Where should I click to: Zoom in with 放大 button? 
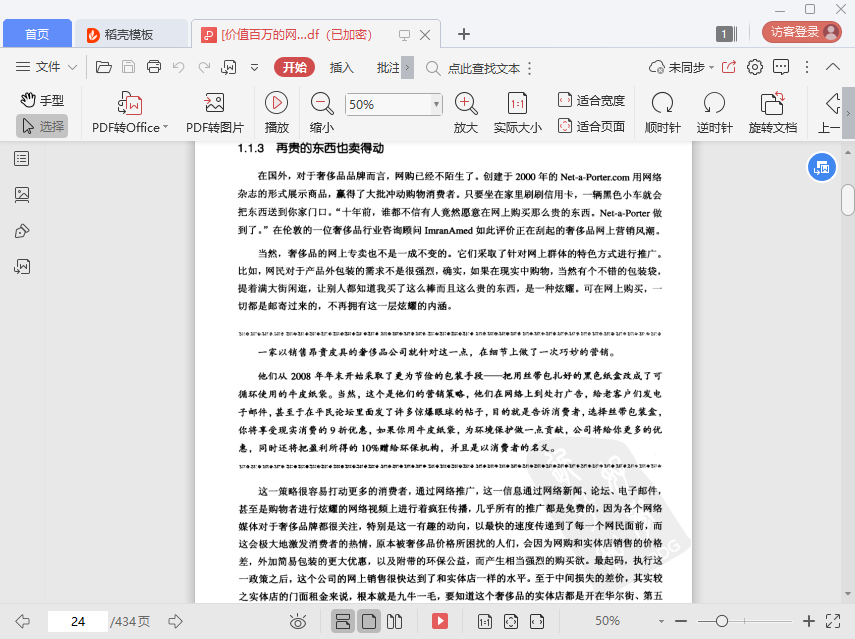pyautogui.click(x=466, y=113)
